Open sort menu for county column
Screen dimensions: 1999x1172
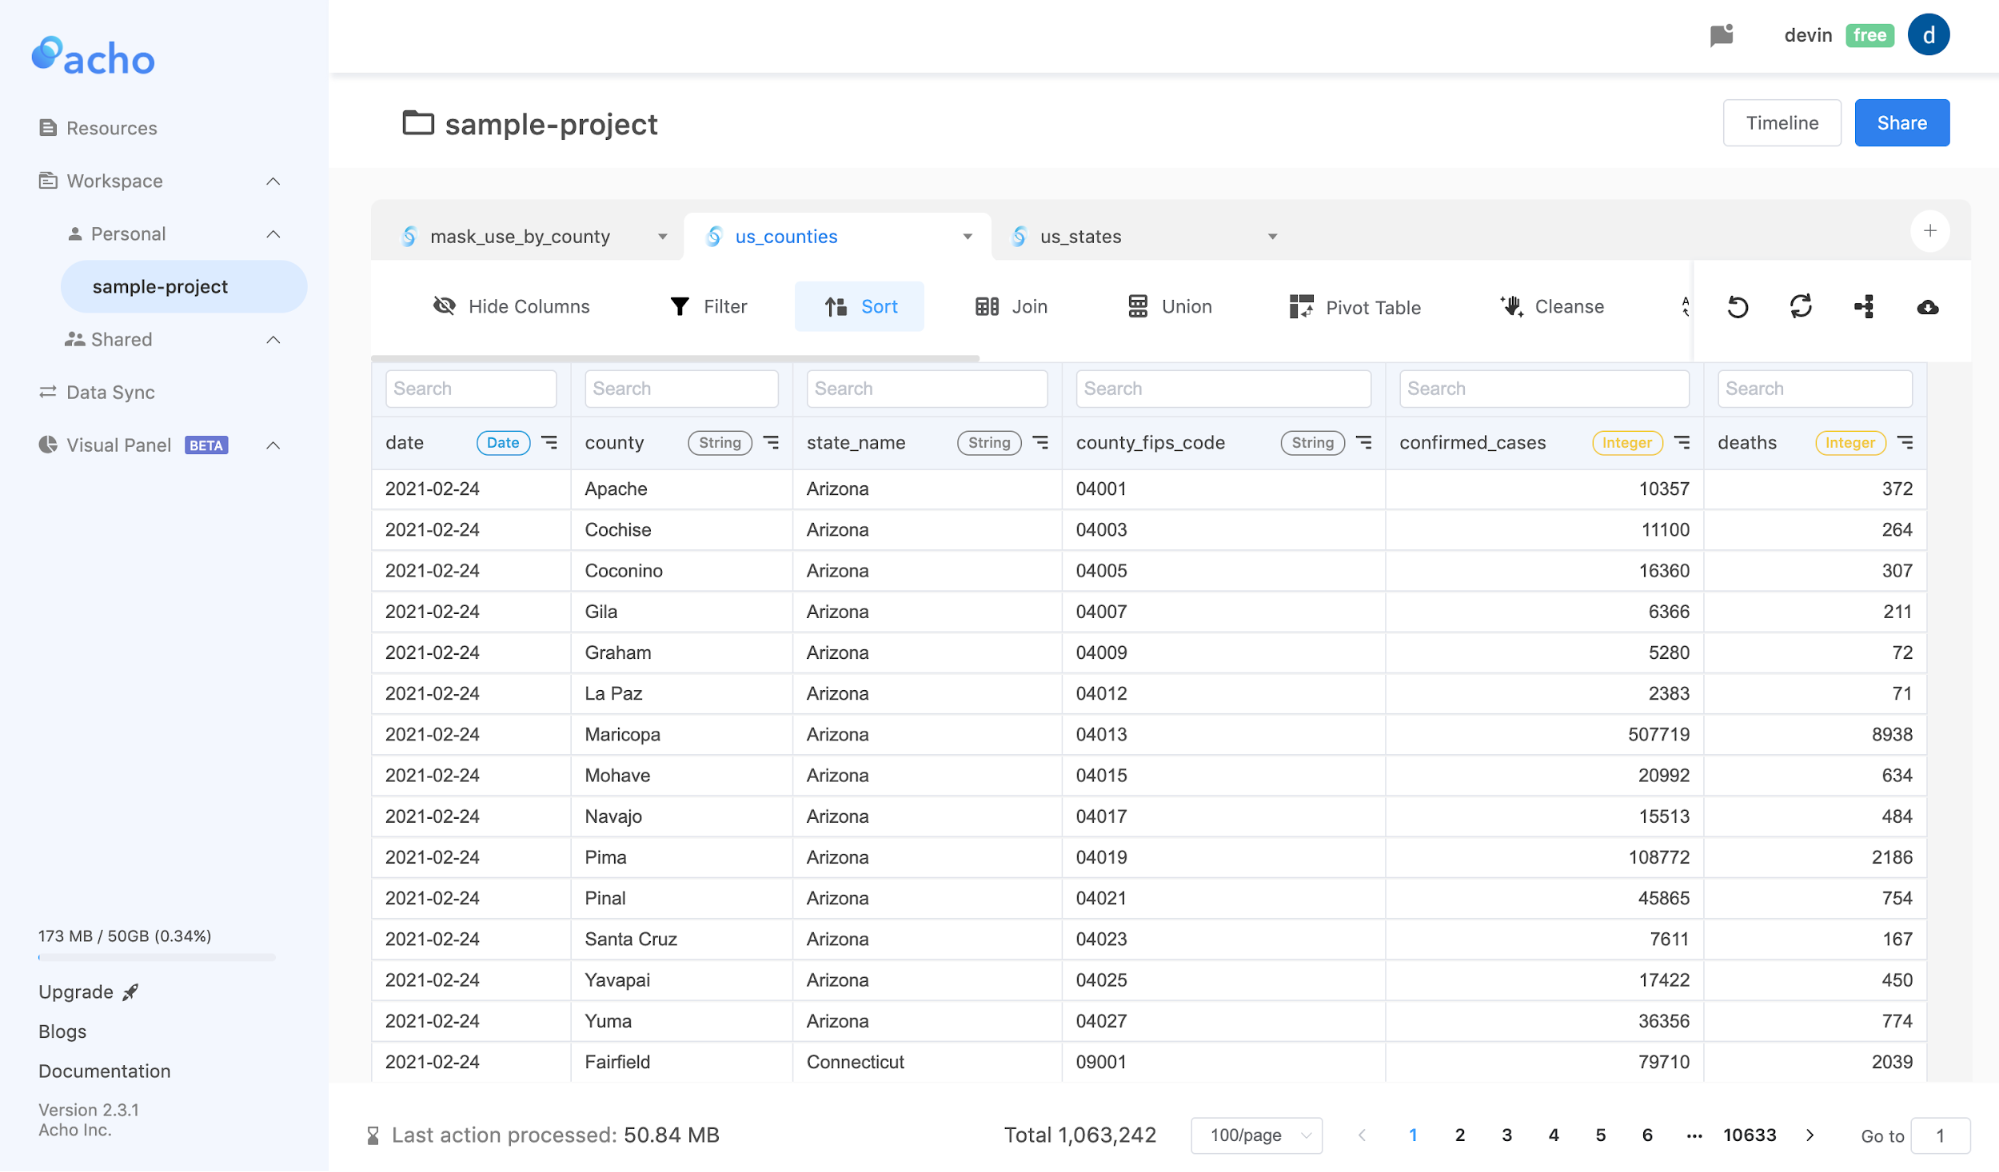point(771,442)
